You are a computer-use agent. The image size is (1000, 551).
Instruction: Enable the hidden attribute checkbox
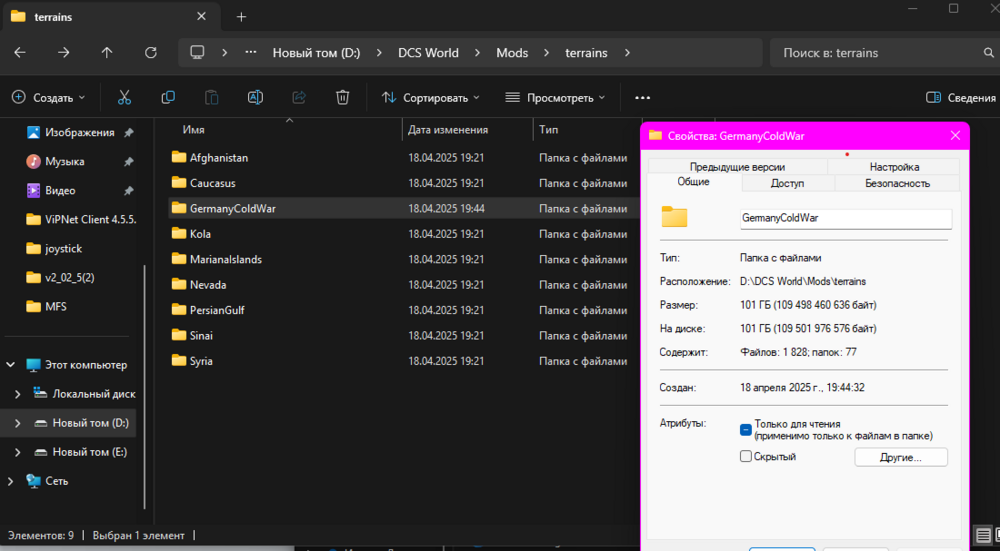(746, 456)
